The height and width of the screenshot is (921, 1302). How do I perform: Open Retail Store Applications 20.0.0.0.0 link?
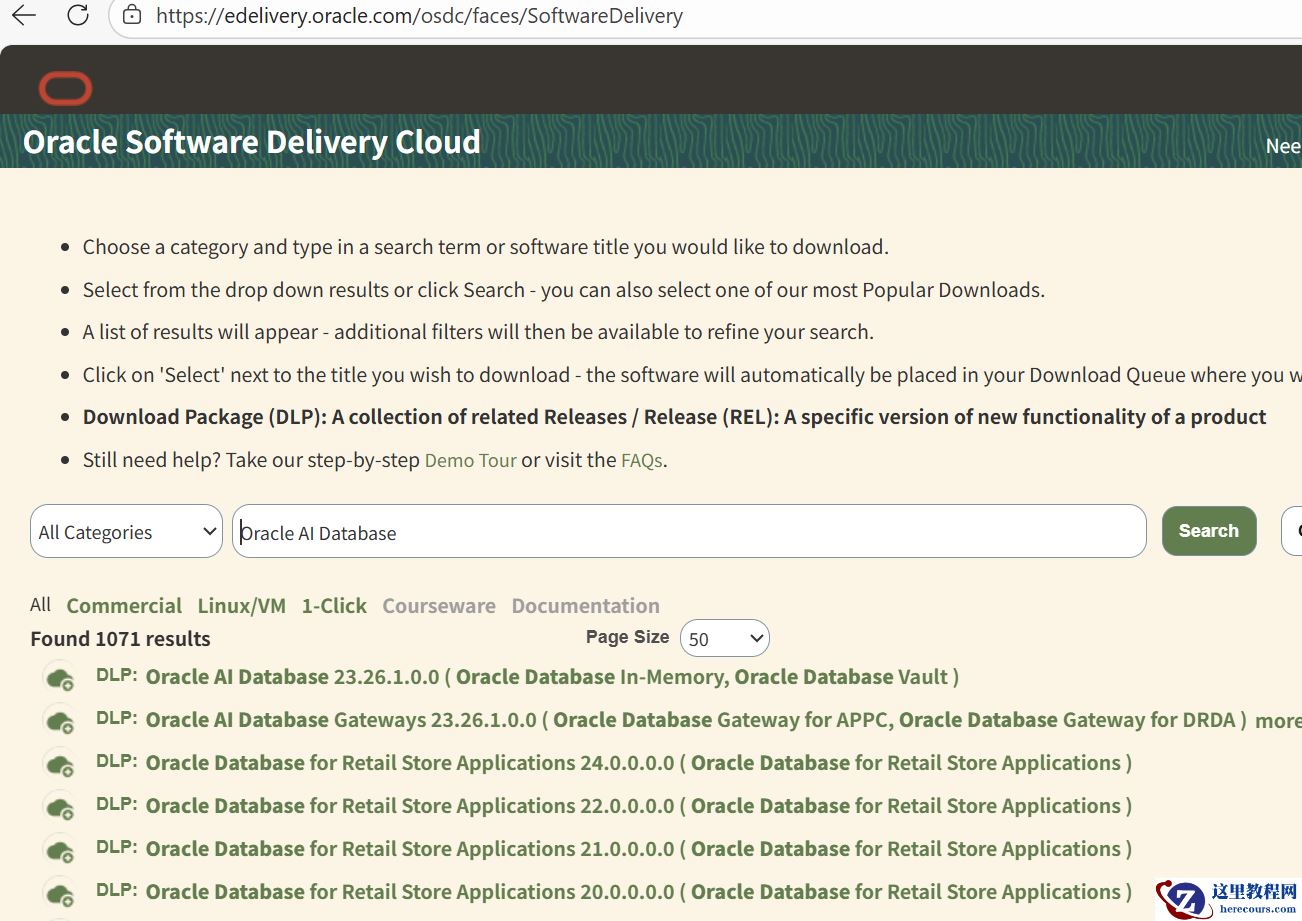pos(639,892)
